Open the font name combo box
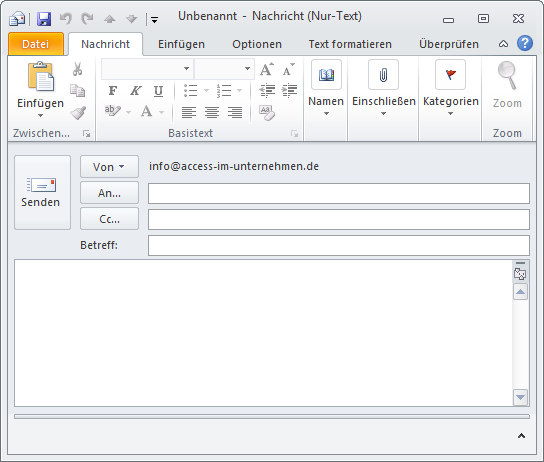This screenshot has width=544, height=462. (147, 69)
